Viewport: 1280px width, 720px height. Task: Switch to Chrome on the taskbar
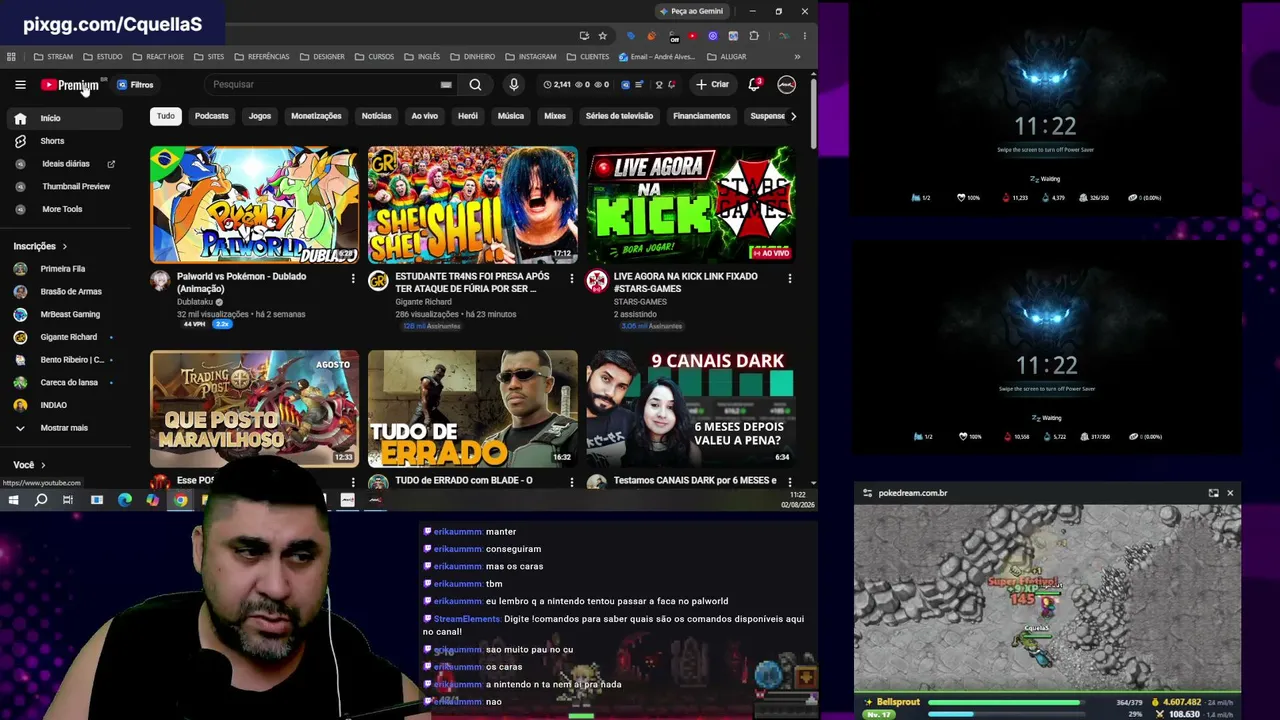(x=181, y=499)
